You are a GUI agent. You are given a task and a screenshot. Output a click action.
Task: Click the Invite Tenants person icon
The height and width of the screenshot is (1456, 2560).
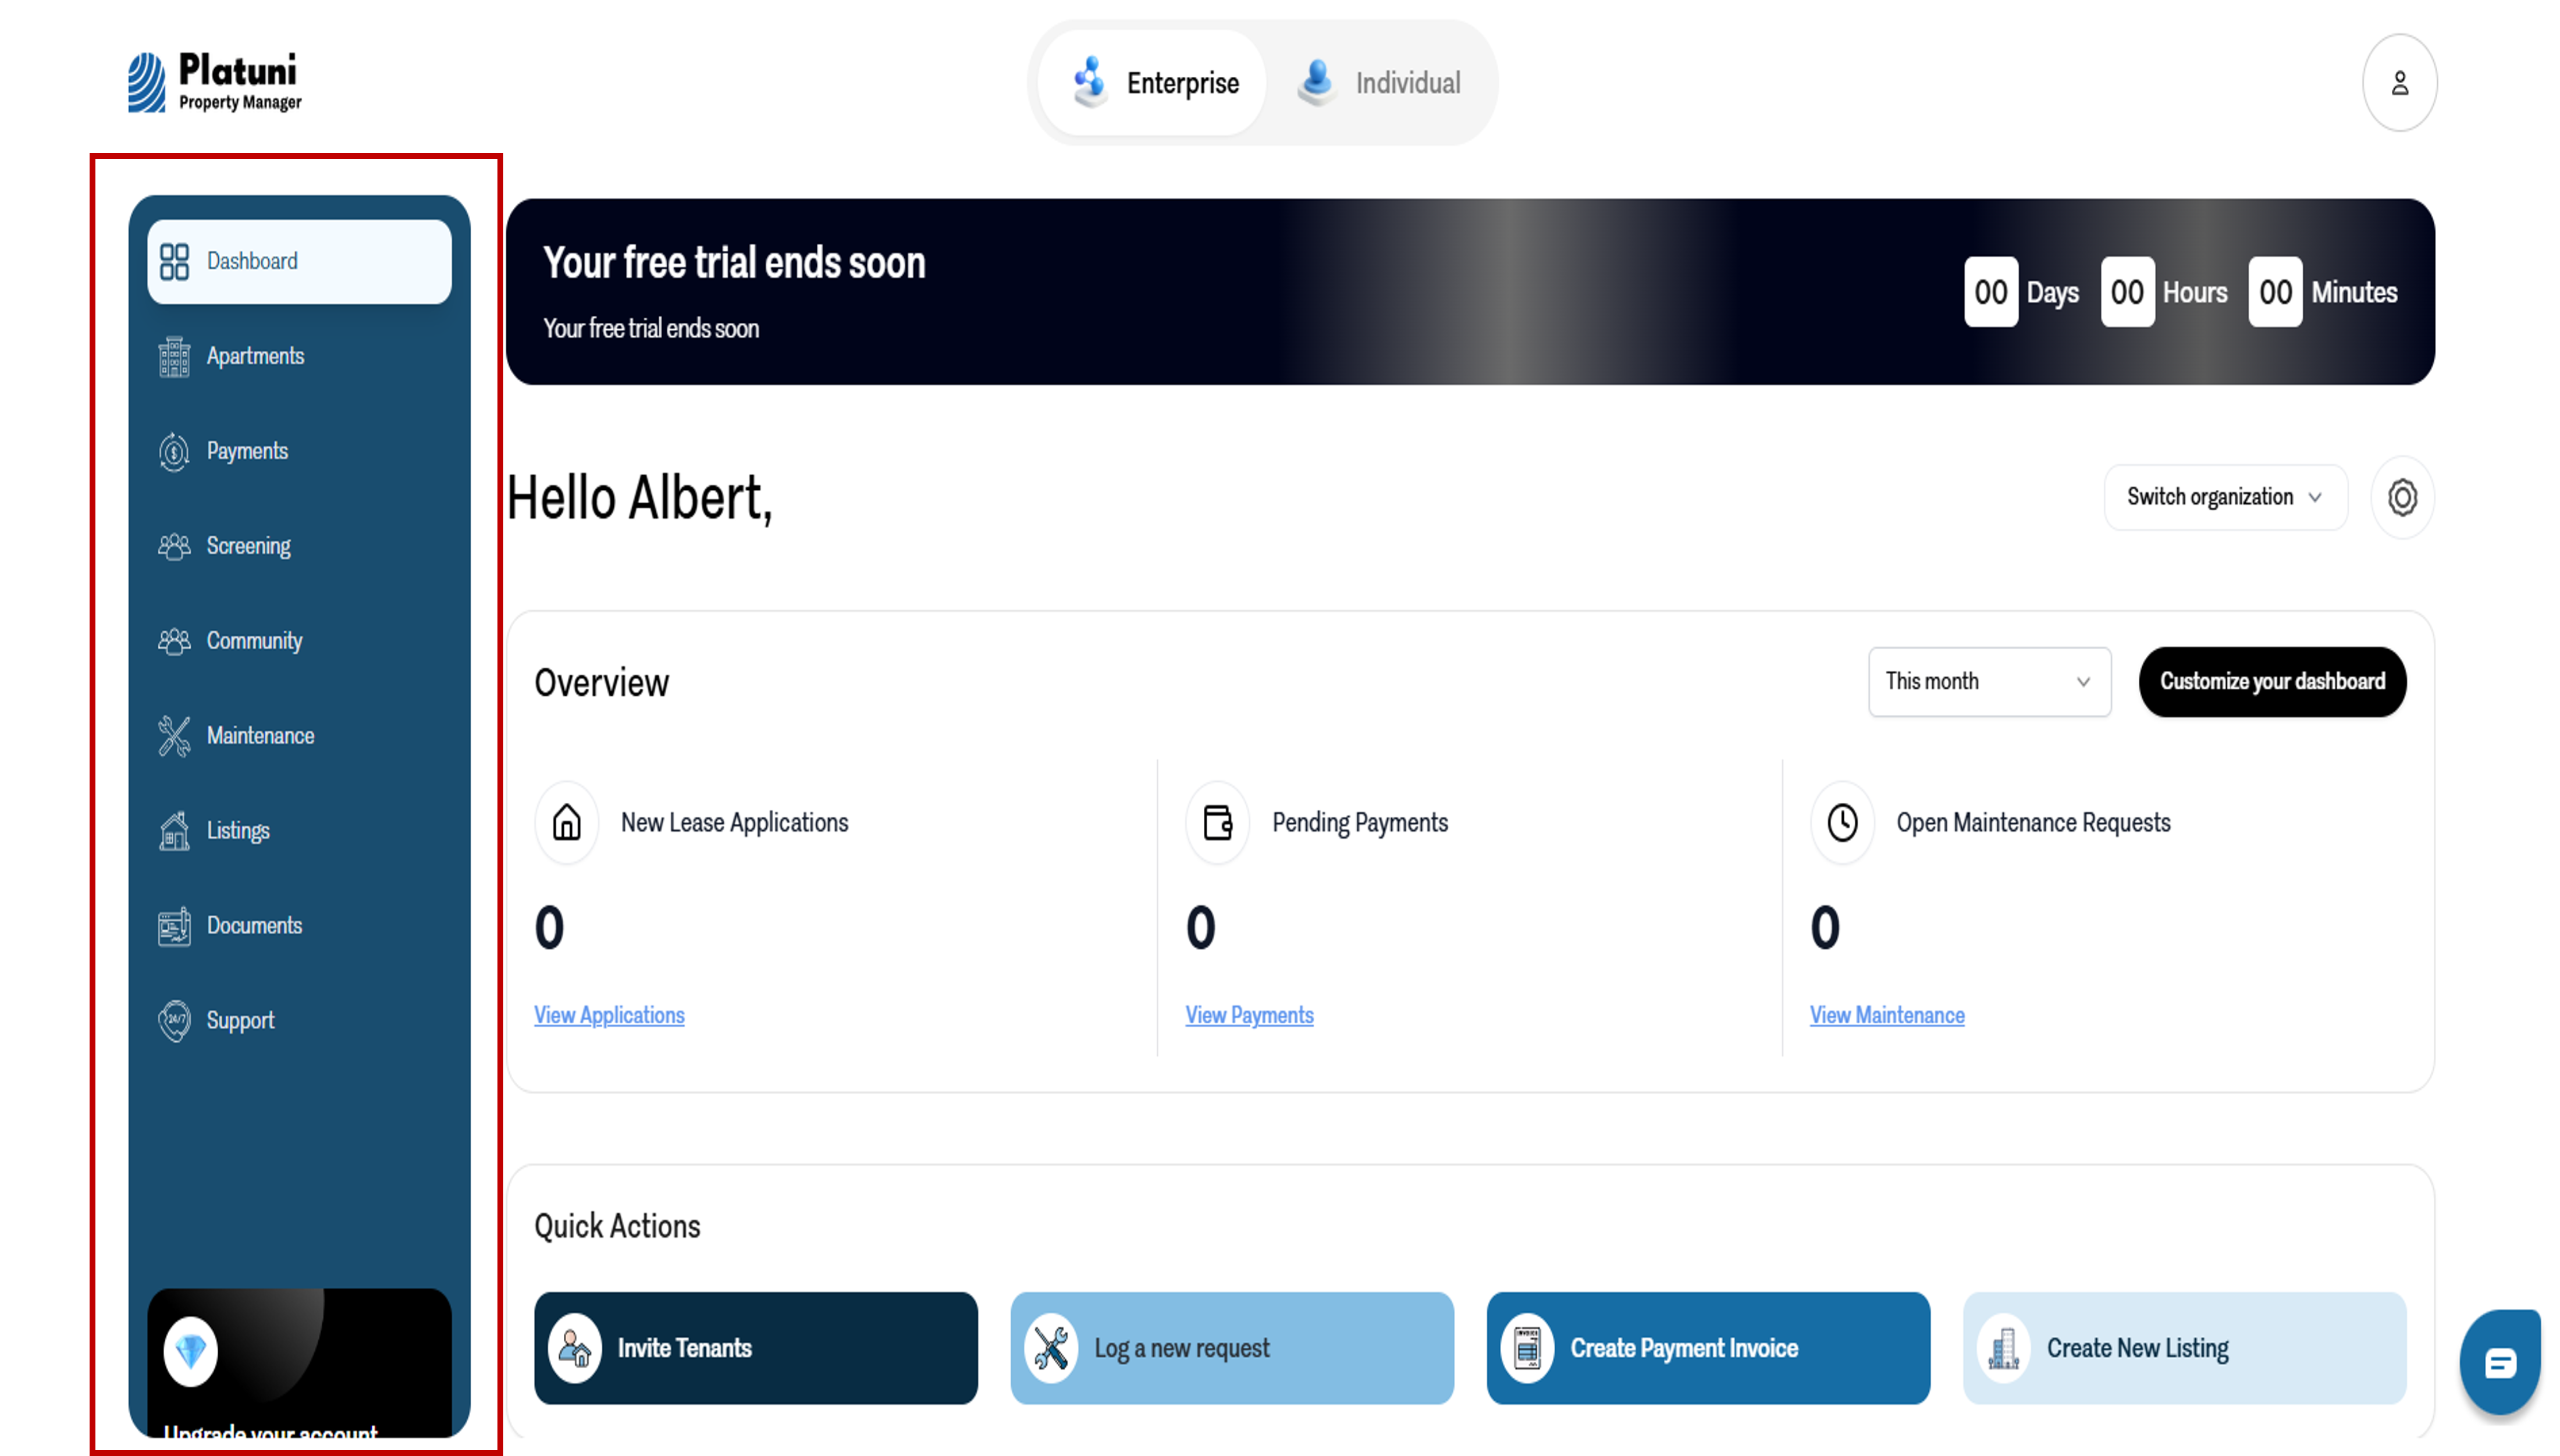(575, 1348)
